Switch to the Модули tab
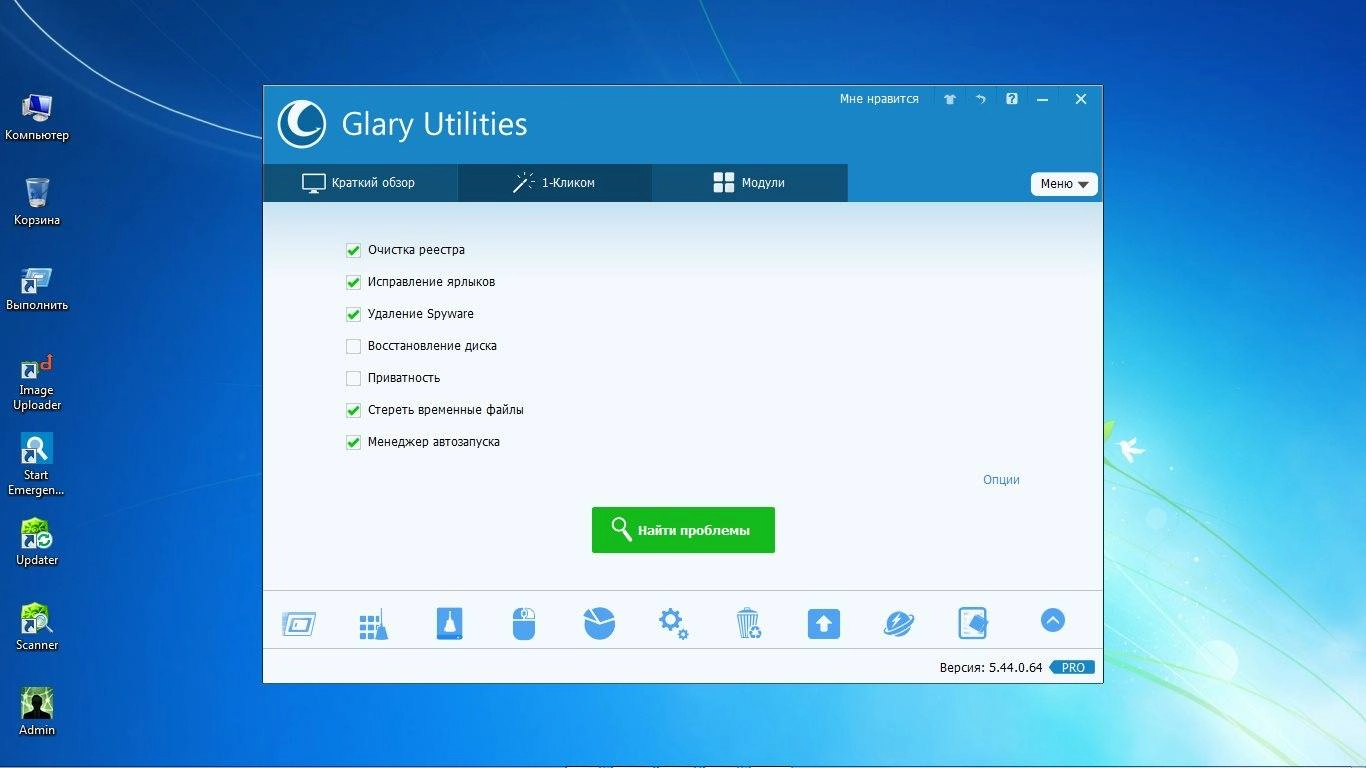The image size is (1366, 768). [750, 183]
